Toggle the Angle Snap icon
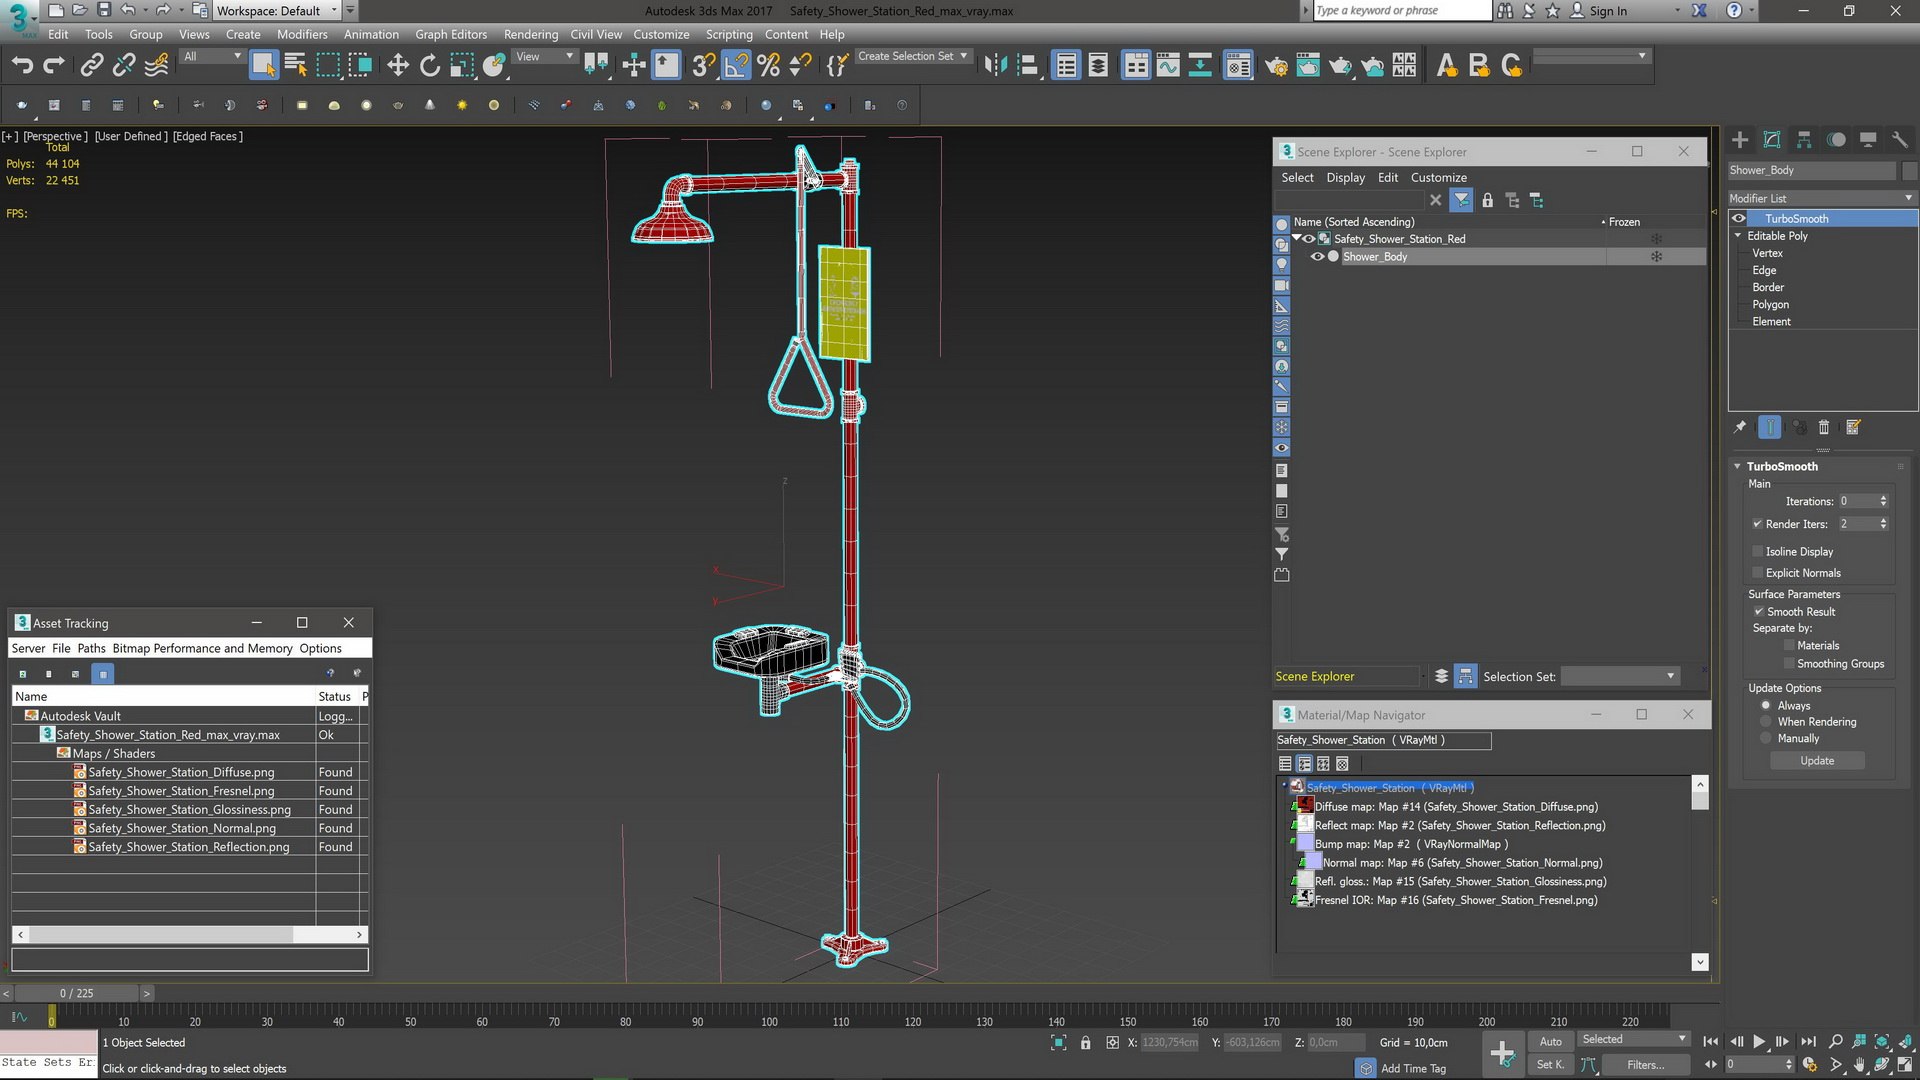This screenshot has height=1080, width=1920. (736, 66)
